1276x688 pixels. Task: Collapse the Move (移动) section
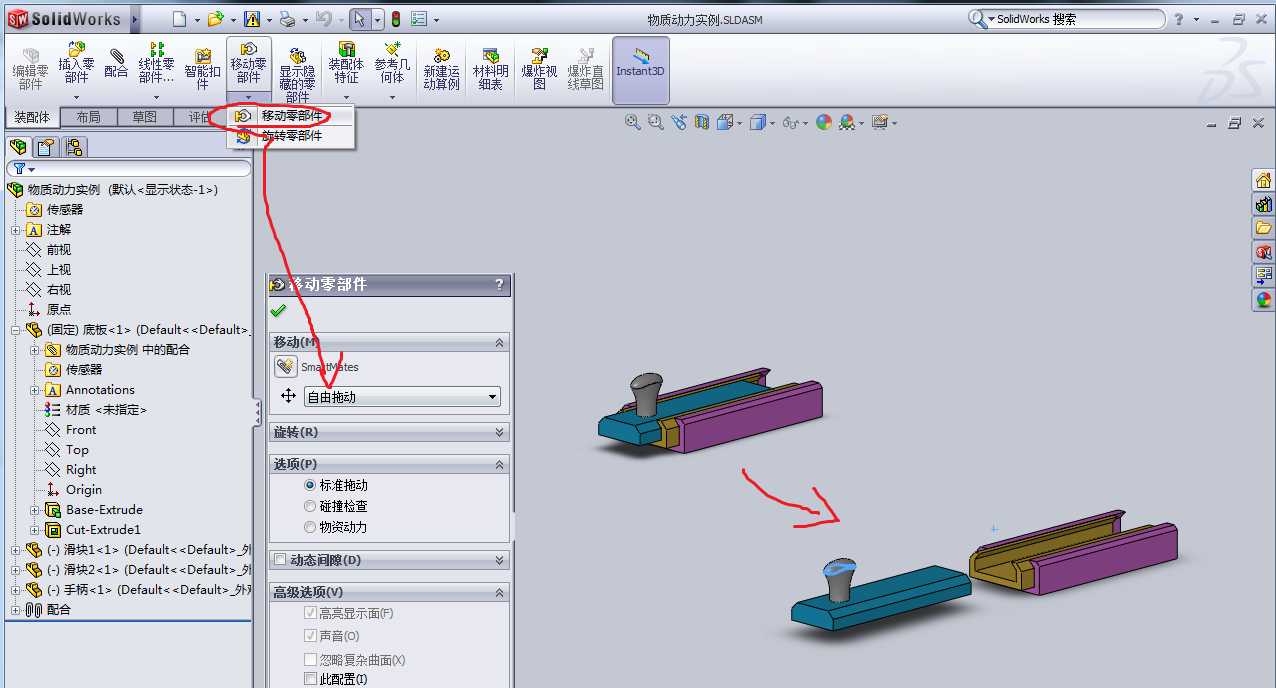click(500, 343)
